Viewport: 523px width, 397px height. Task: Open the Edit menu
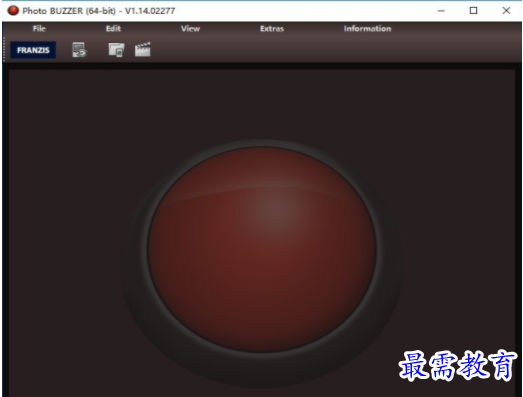click(113, 29)
